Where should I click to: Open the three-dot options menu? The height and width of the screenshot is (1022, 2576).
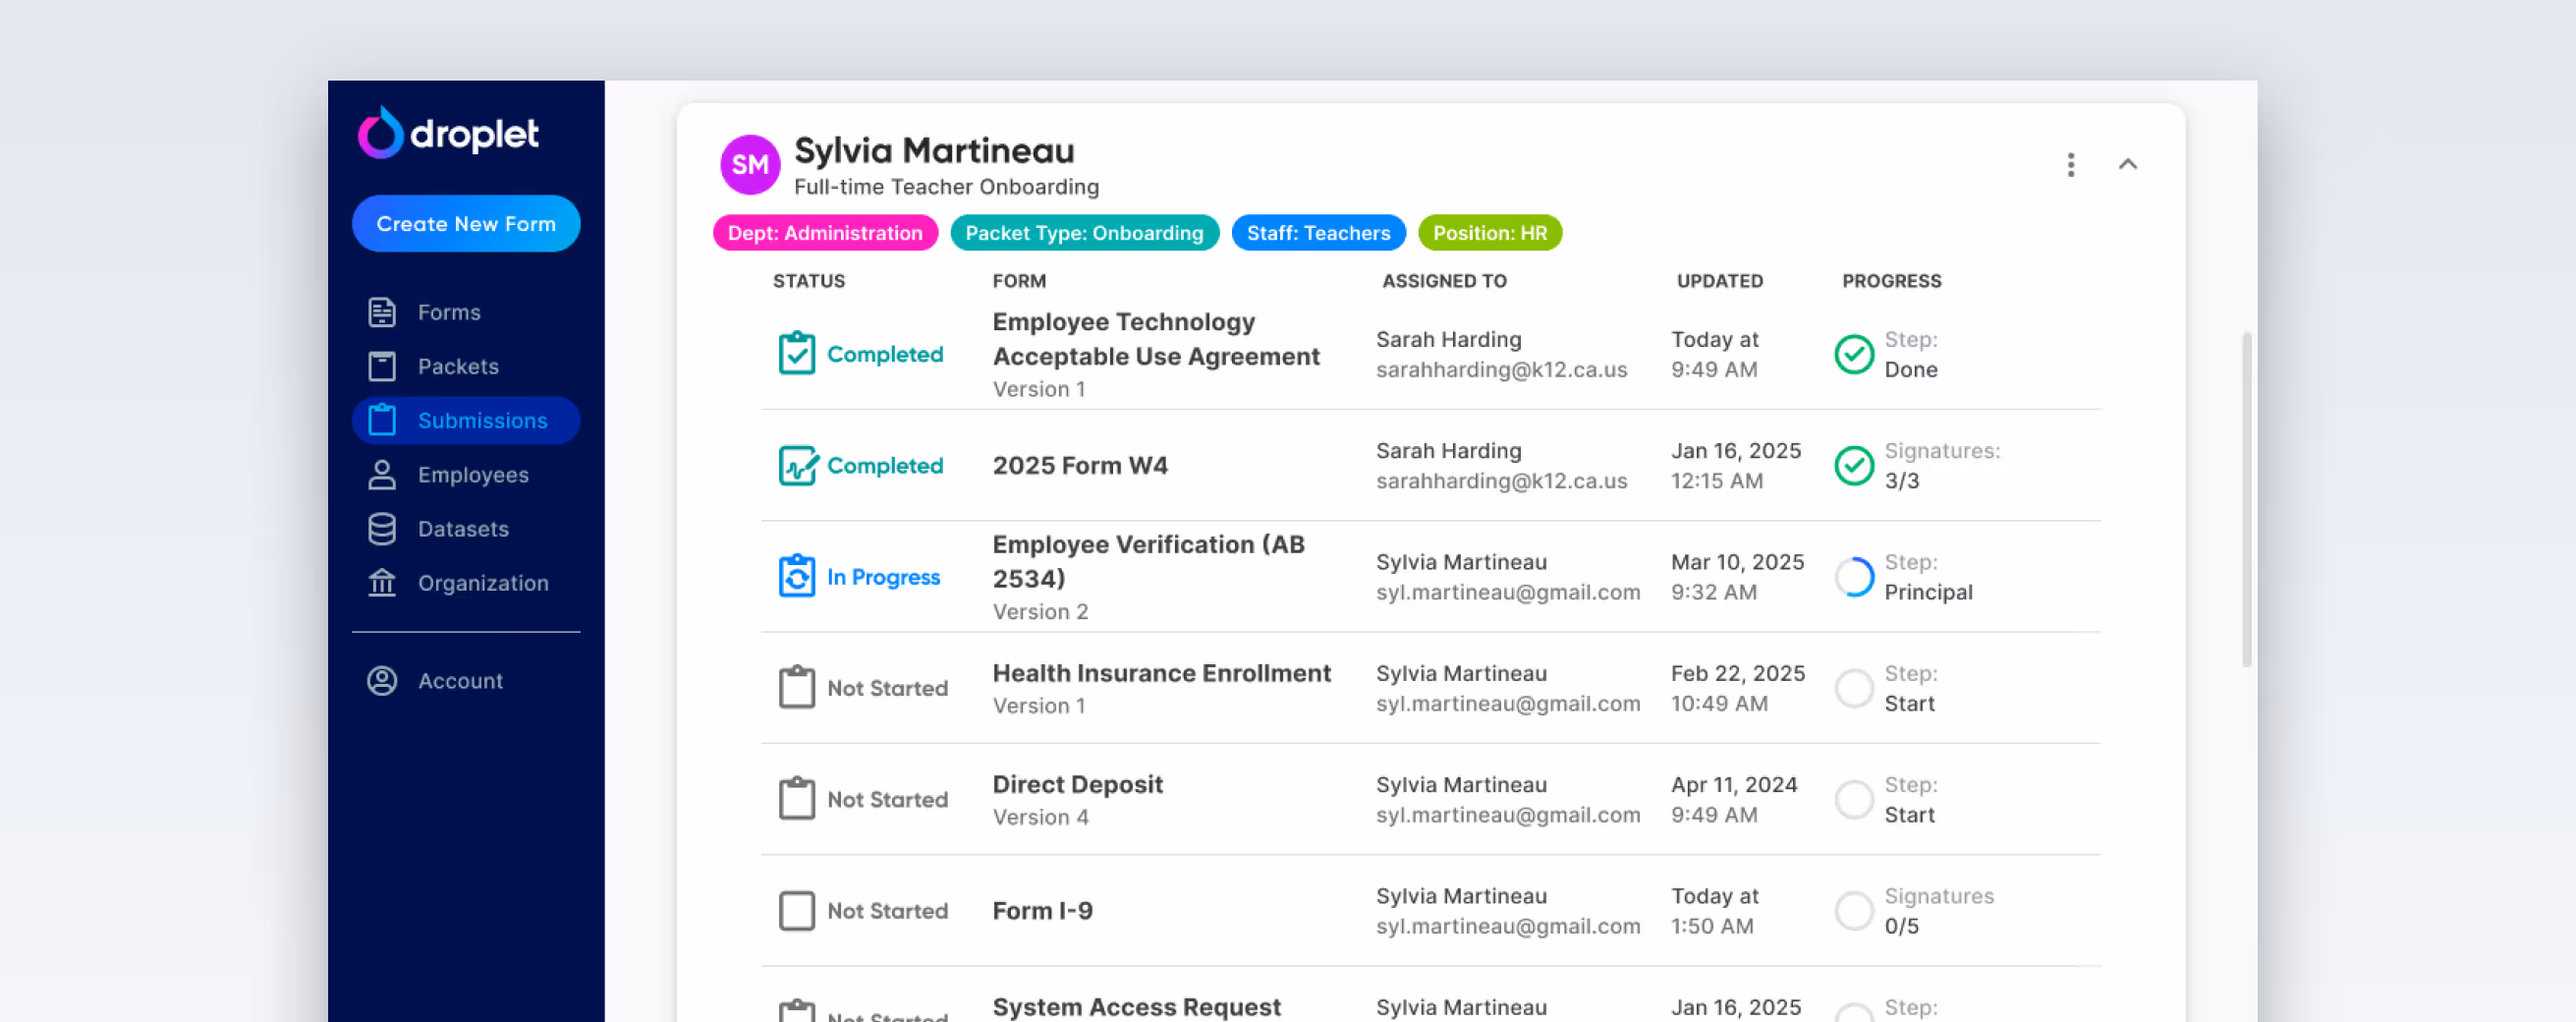tap(2071, 165)
